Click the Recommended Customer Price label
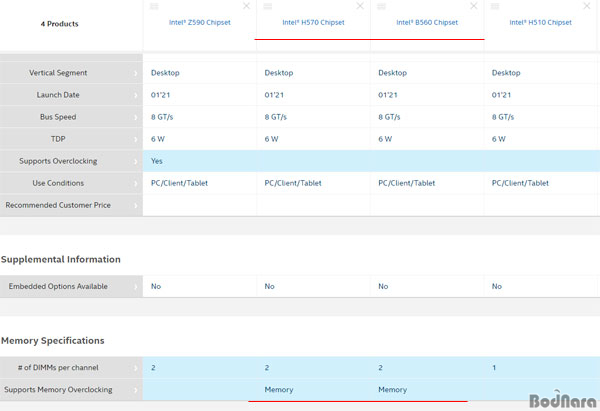The height and width of the screenshot is (411, 600). 58,205
